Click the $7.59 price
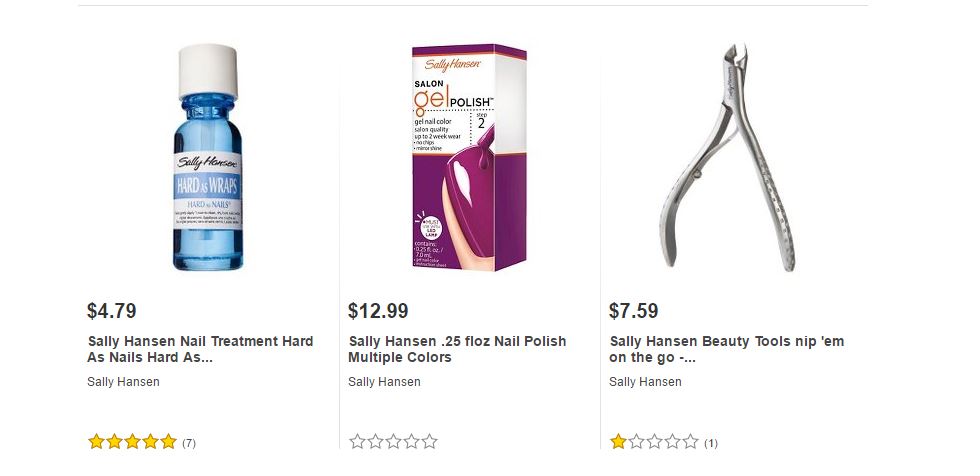The image size is (980, 476). (634, 311)
